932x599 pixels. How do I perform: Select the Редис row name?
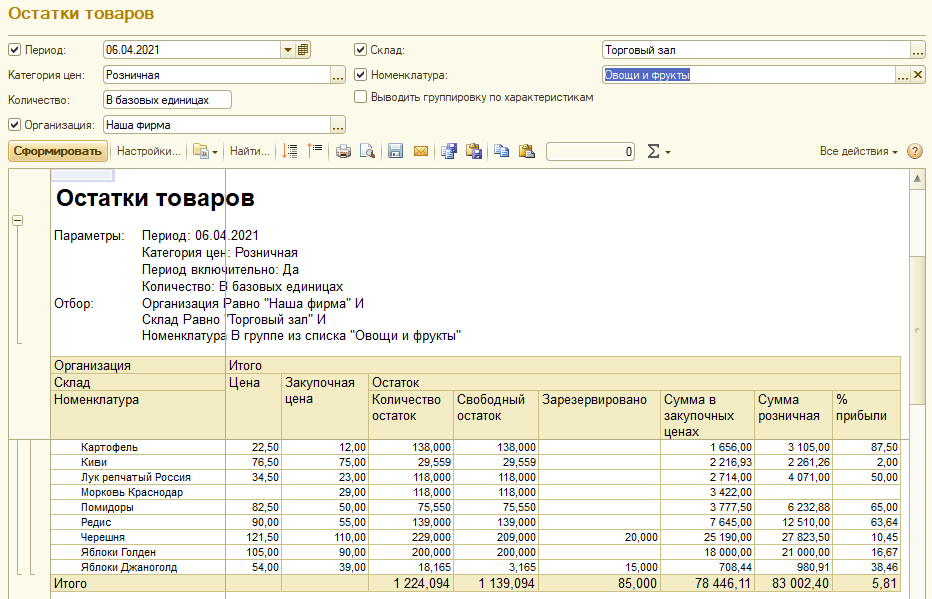click(96, 522)
